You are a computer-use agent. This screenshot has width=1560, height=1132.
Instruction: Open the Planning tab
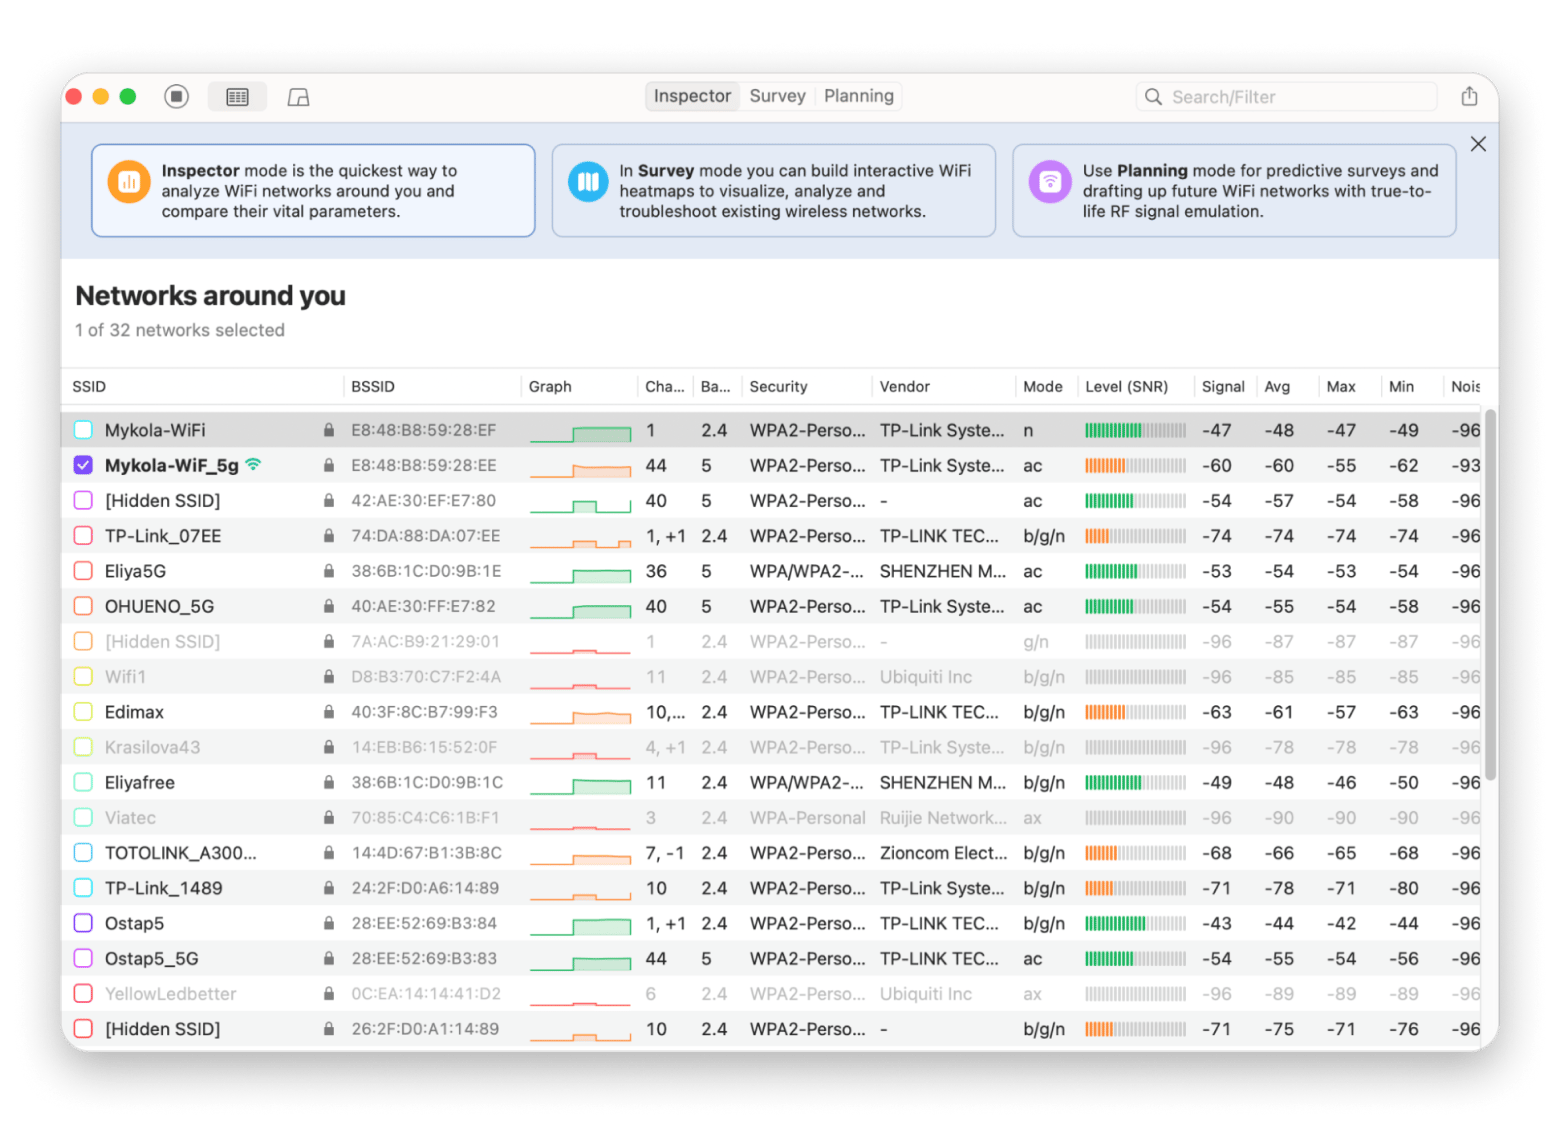point(858,96)
